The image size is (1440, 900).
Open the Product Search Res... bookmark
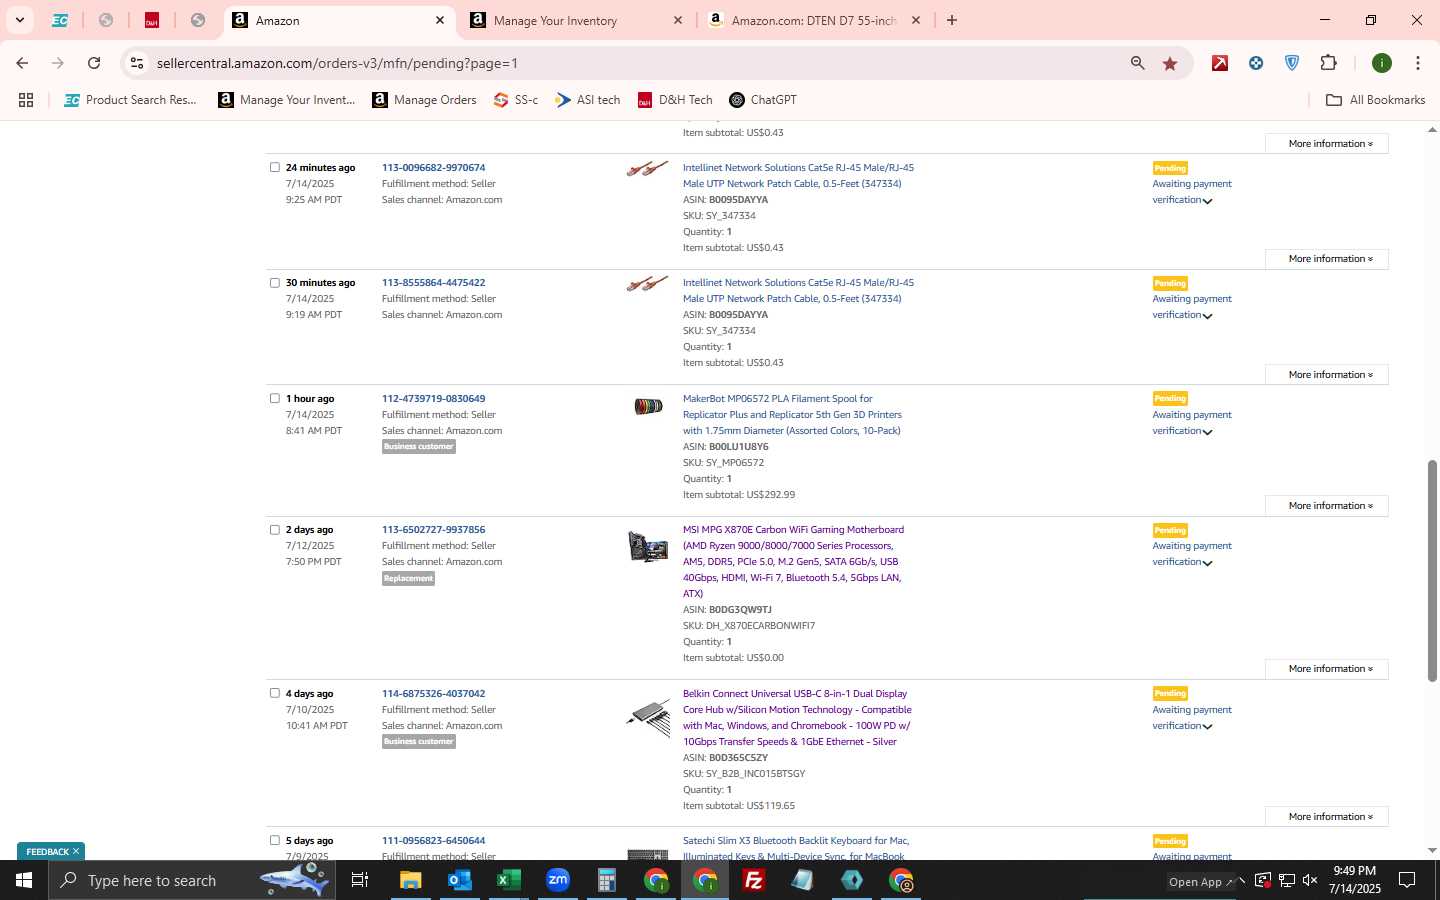pyautogui.click(x=131, y=100)
